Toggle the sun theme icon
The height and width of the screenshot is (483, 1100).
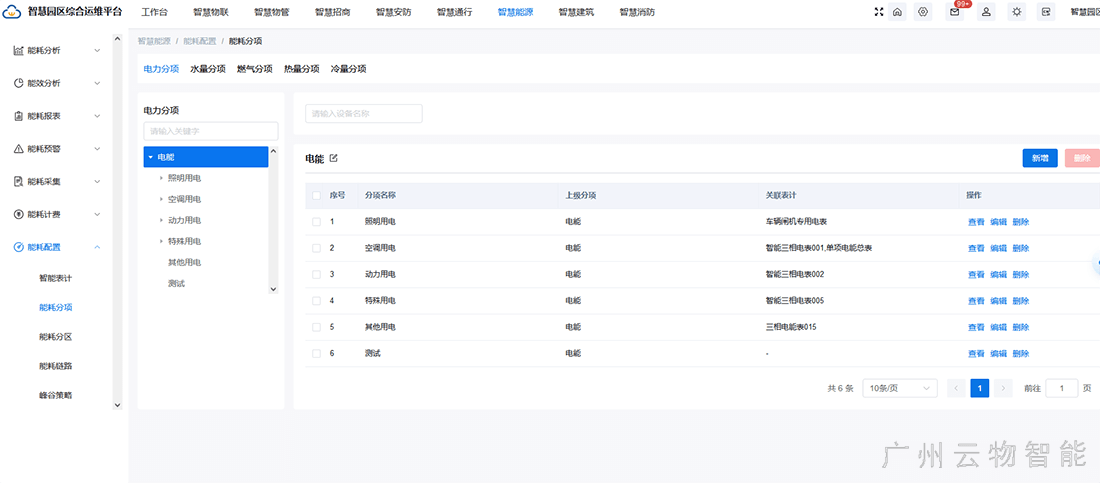point(1017,12)
